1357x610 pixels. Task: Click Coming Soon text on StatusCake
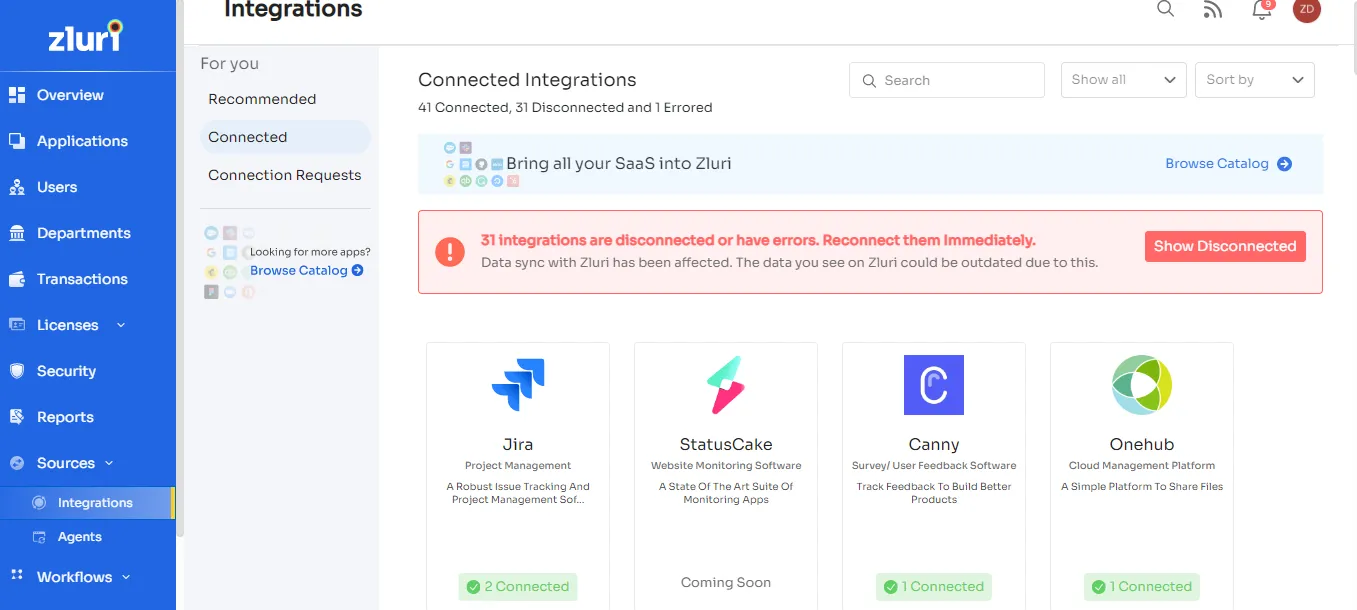[x=726, y=582]
